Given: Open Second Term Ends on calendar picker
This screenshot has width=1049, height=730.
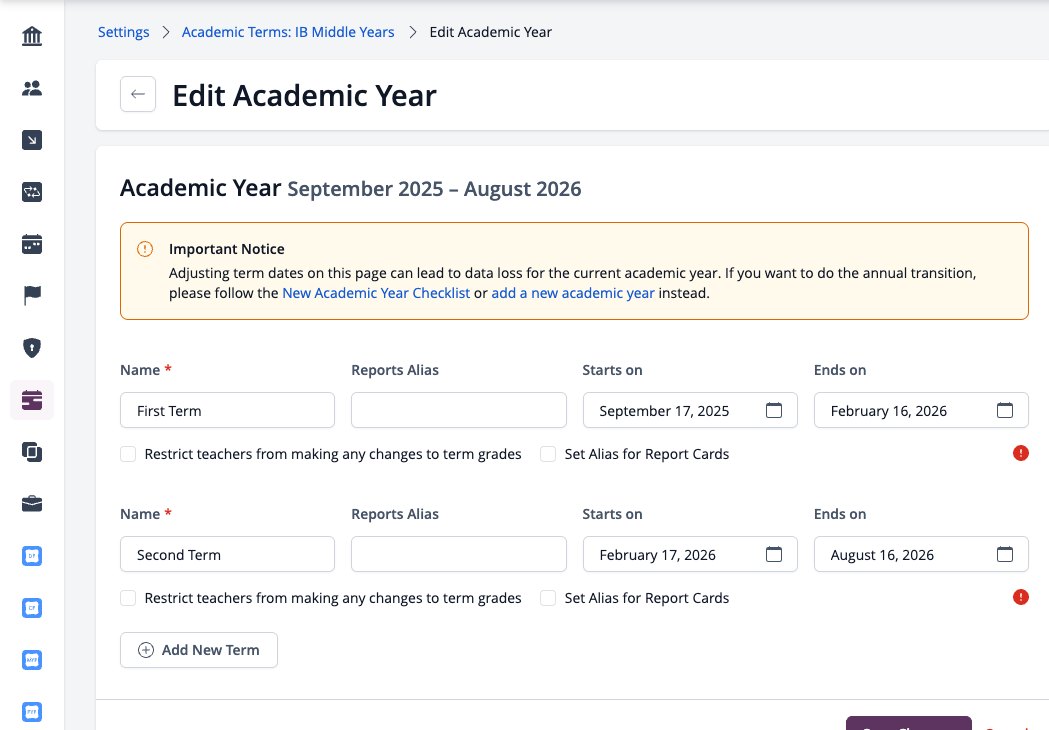Looking at the screenshot, I should click(x=1004, y=554).
